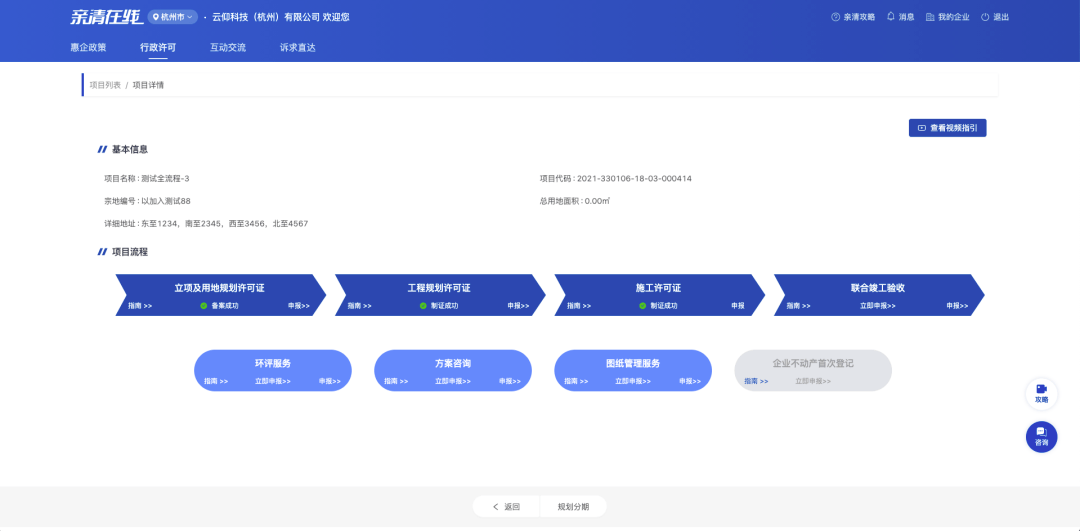The width and height of the screenshot is (1080, 531).
Task: Click 申报>> under 立项及用地规划许可证
Action: coord(299,305)
